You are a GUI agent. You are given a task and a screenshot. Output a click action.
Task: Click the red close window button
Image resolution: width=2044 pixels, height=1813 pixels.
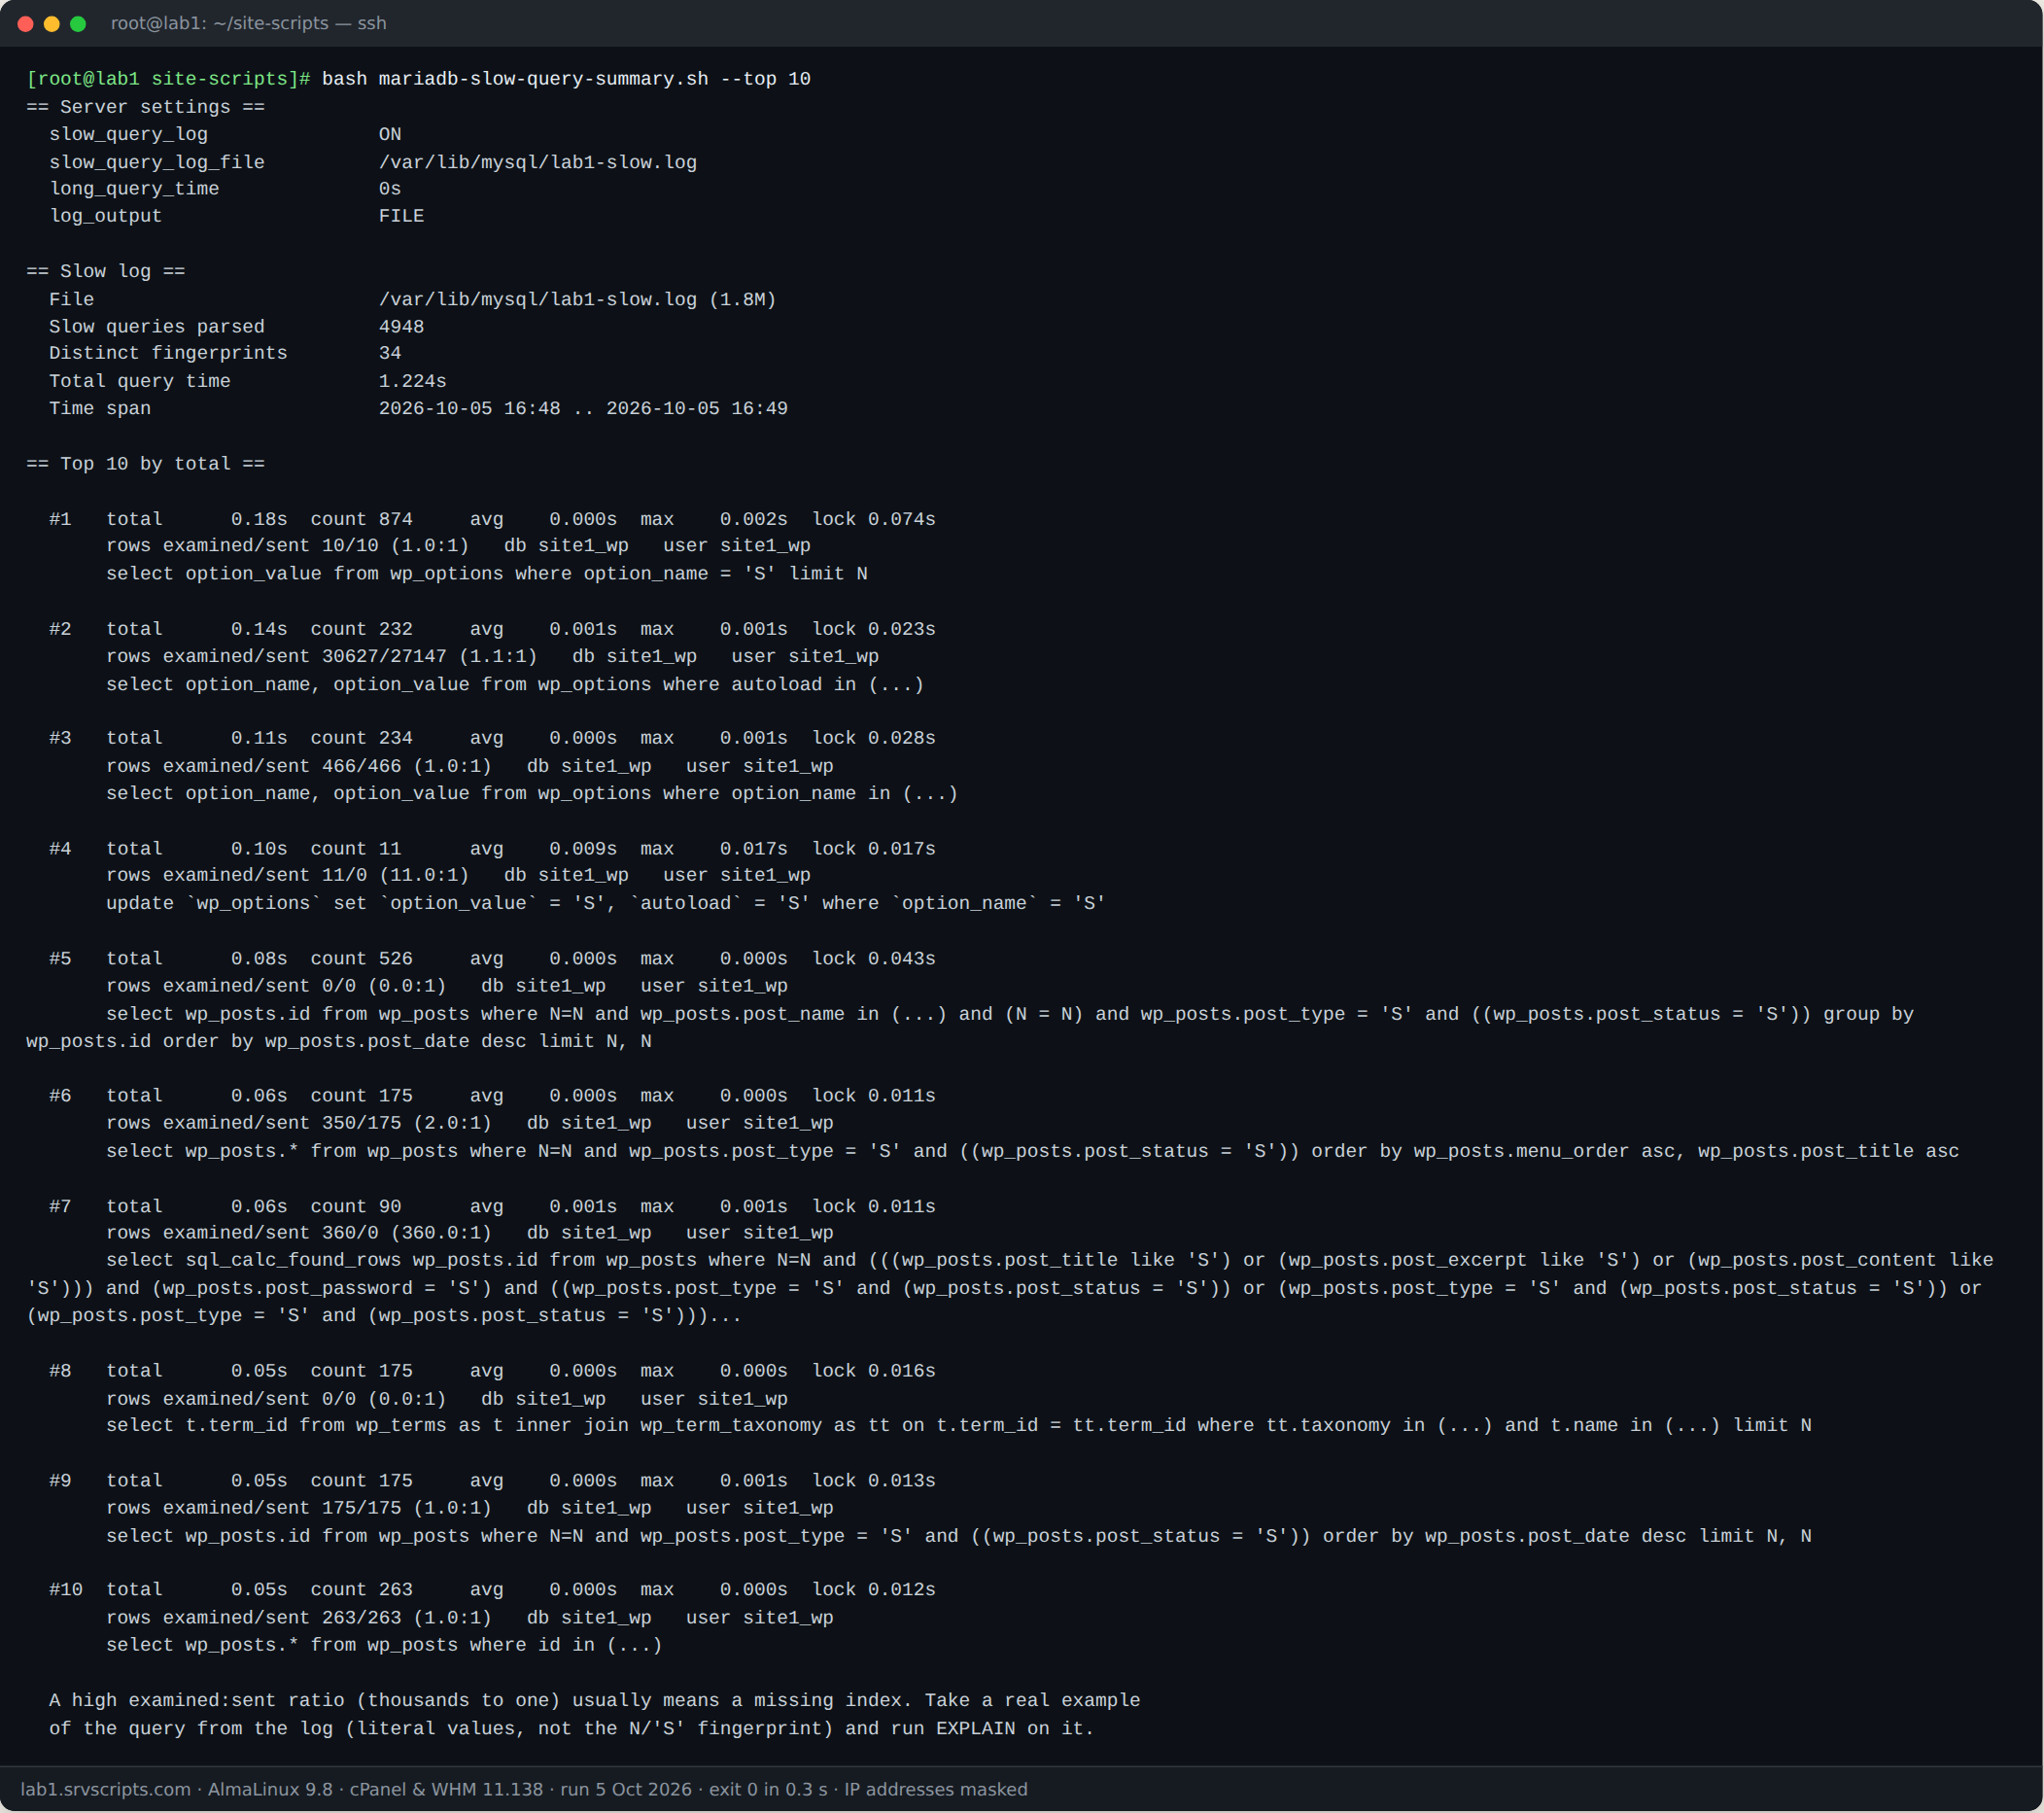pyautogui.click(x=26, y=23)
